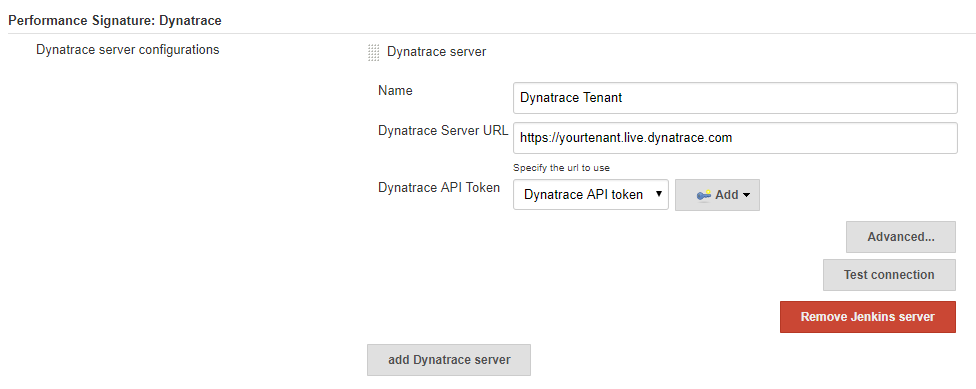The width and height of the screenshot is (976, 389).
Task: Click the Advanced... button
Action: [x=900, y=237]
